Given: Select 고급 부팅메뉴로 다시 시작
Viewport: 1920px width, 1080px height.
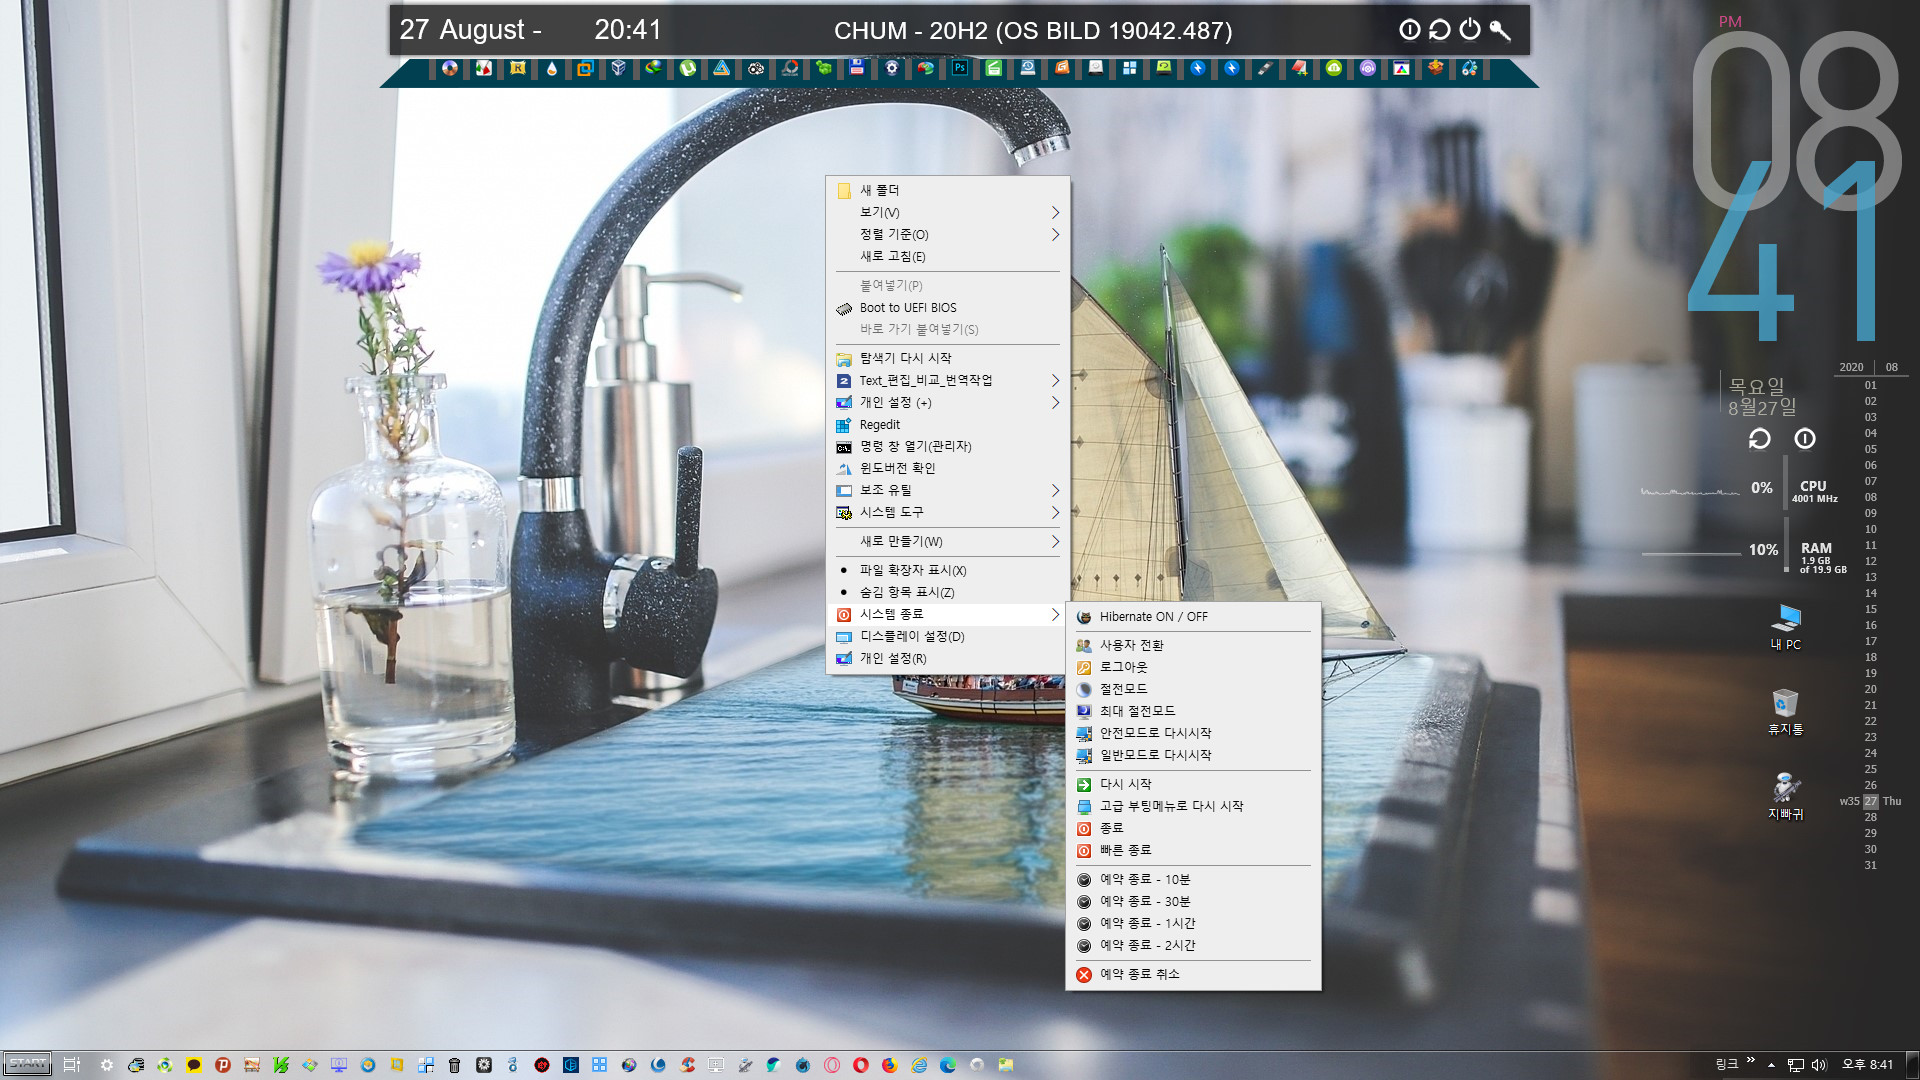Looking at the screenshot, I should (1193, 806).
